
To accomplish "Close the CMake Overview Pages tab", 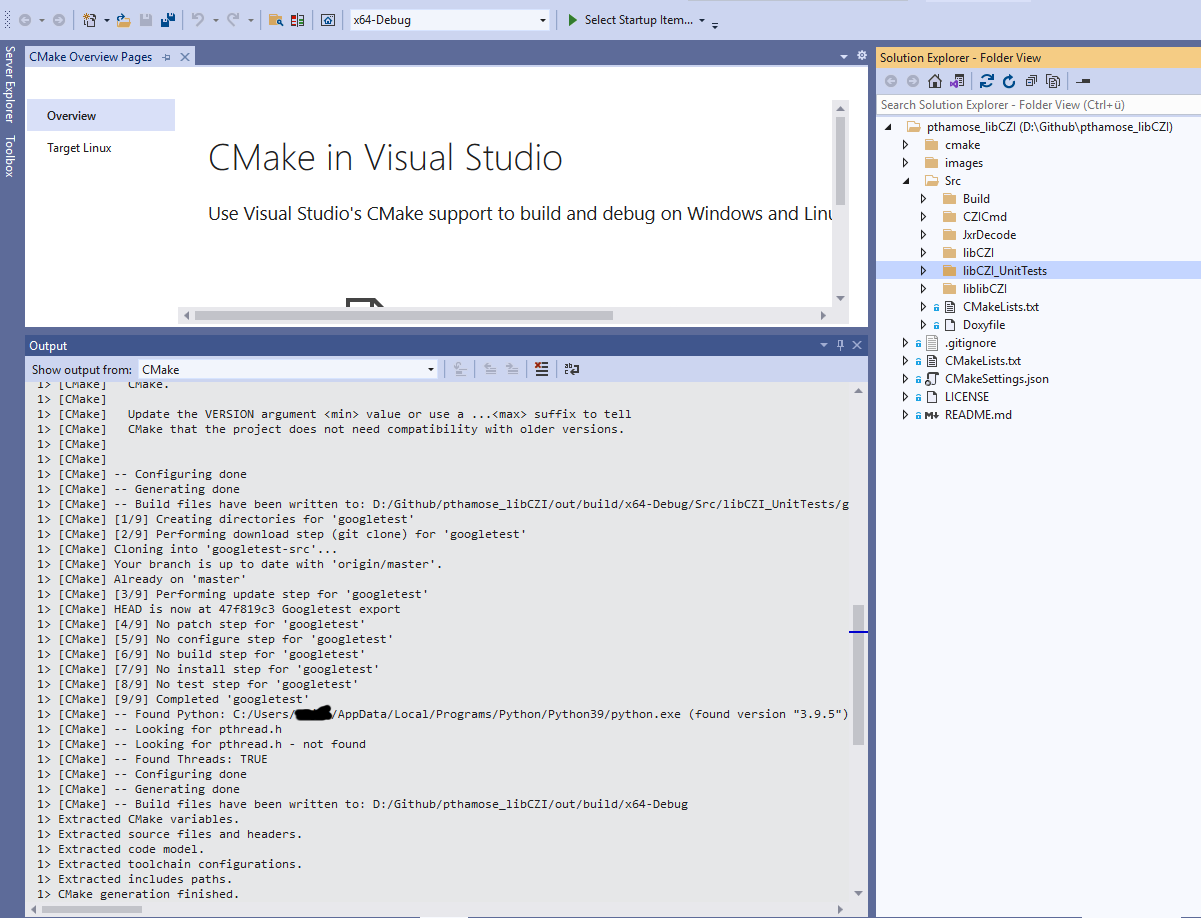I will 184,57.
